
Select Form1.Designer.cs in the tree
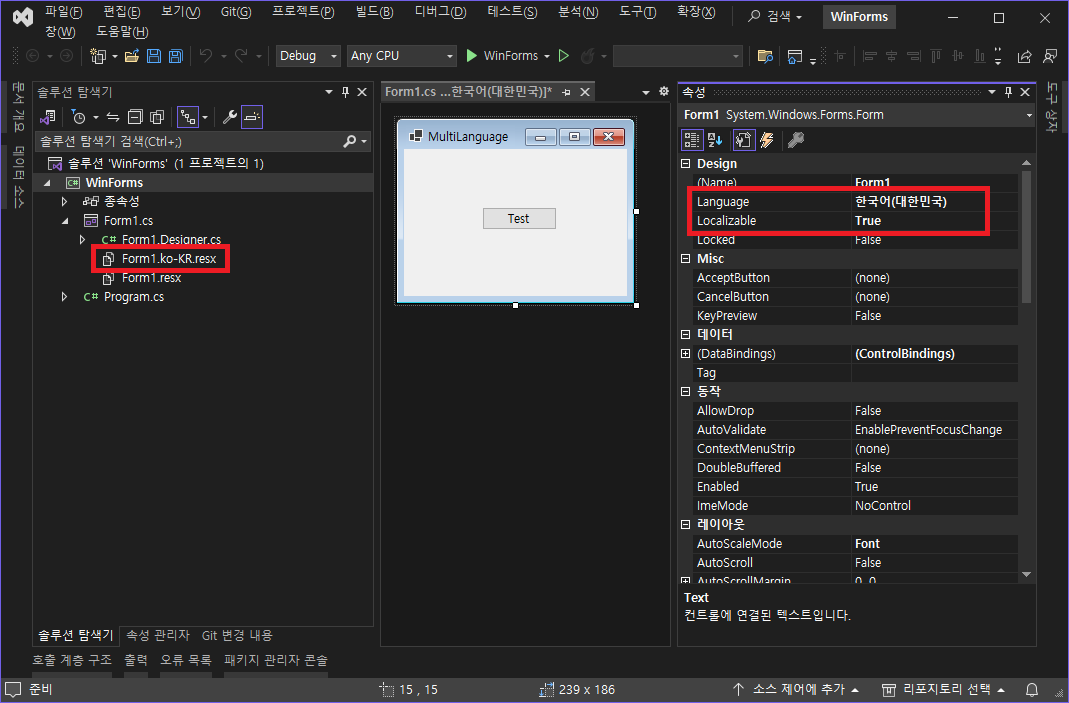[x=171, y=239]
